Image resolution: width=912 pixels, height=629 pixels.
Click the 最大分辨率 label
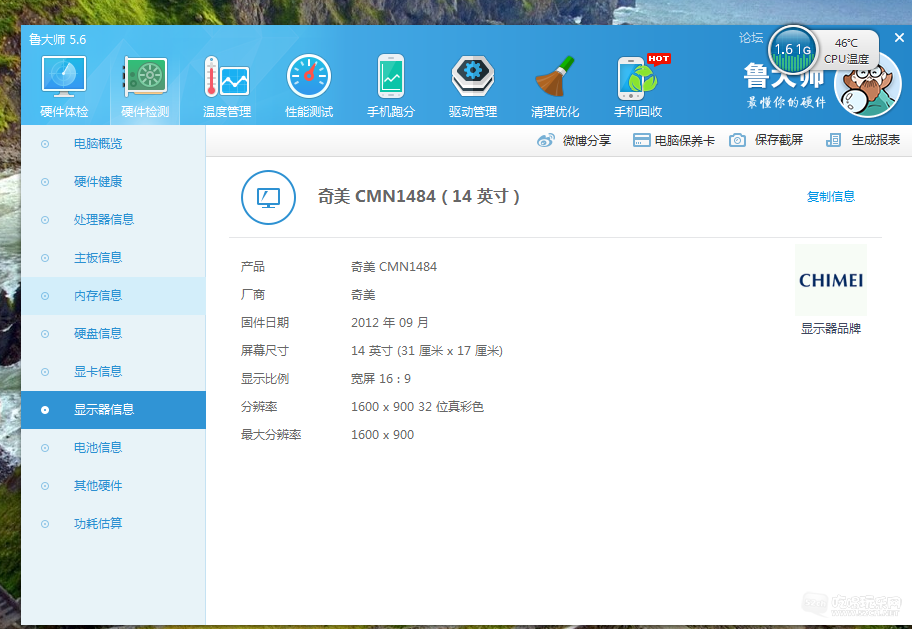[271, 435]
